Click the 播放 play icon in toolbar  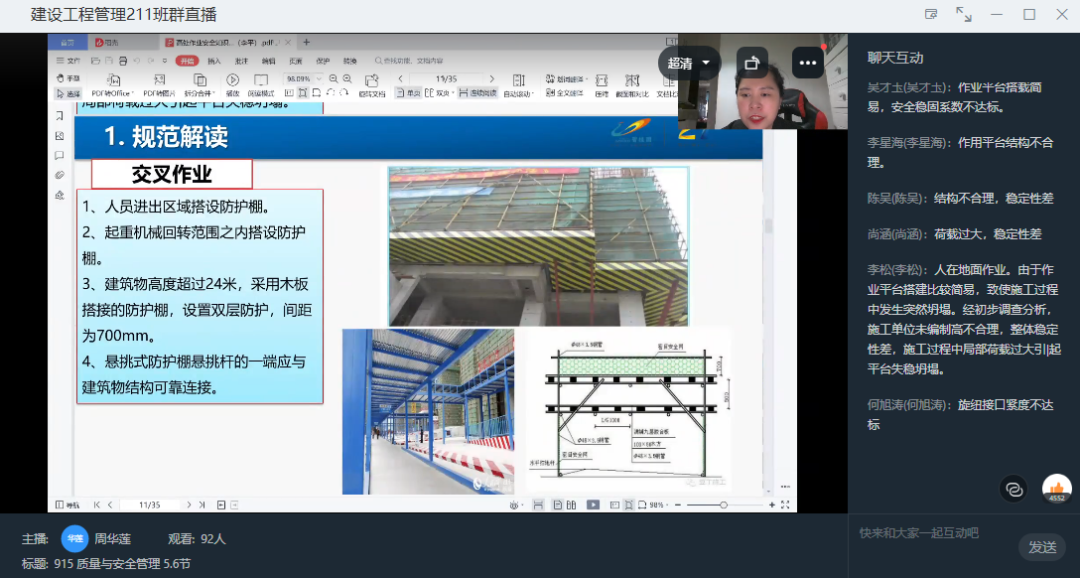click(232, 80)
